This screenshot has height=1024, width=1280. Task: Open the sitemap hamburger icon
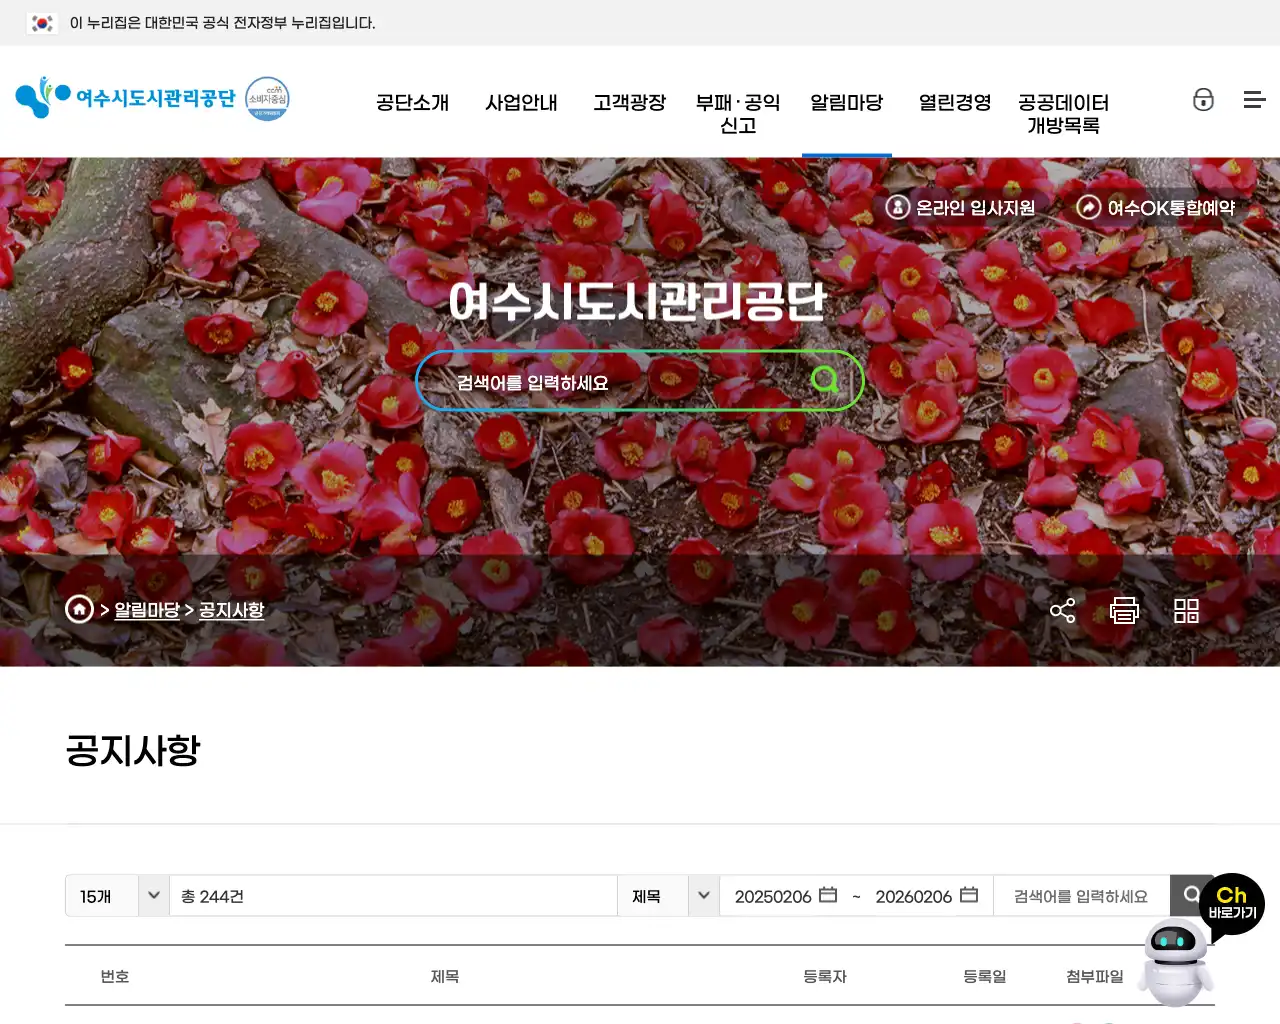pyautogui.click(x=1254, y=100)
